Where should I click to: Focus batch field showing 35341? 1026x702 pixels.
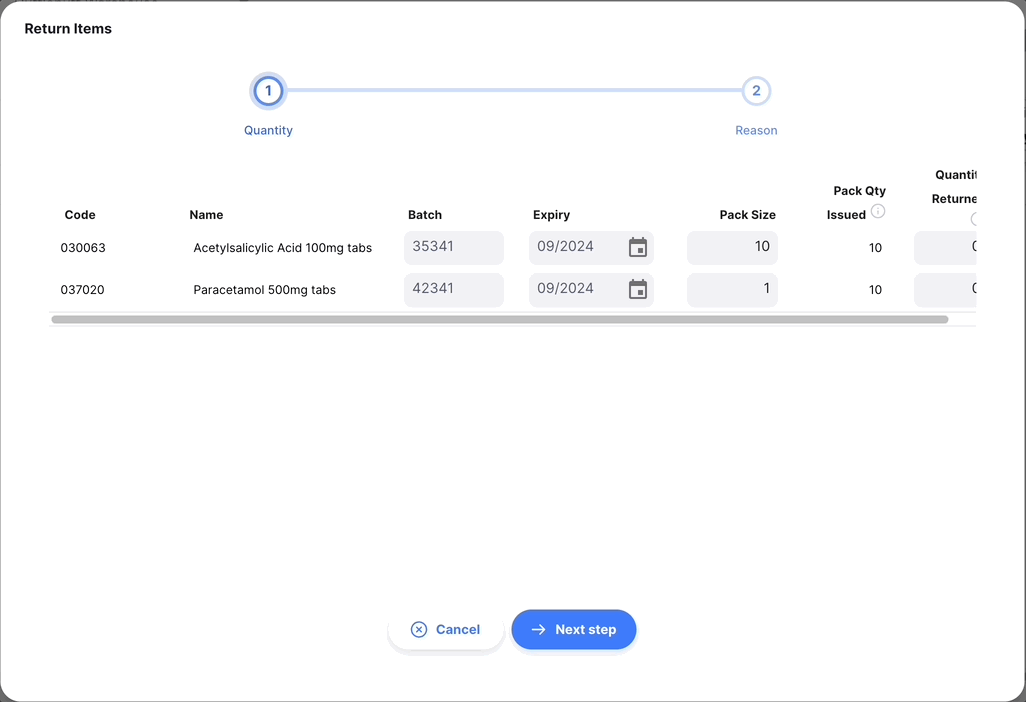pos(453,247)
